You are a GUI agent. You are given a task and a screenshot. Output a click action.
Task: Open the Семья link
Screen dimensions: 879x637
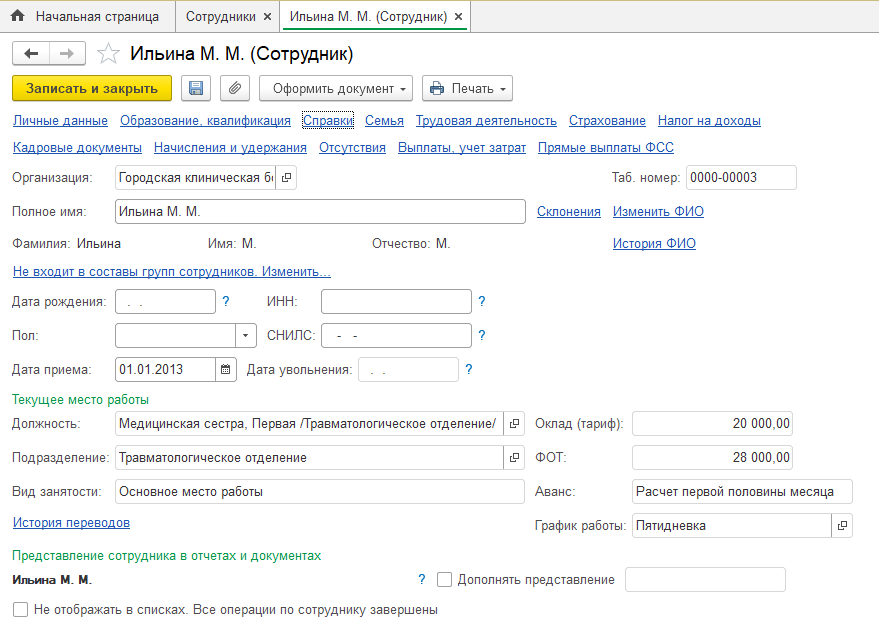coord(385,121)
